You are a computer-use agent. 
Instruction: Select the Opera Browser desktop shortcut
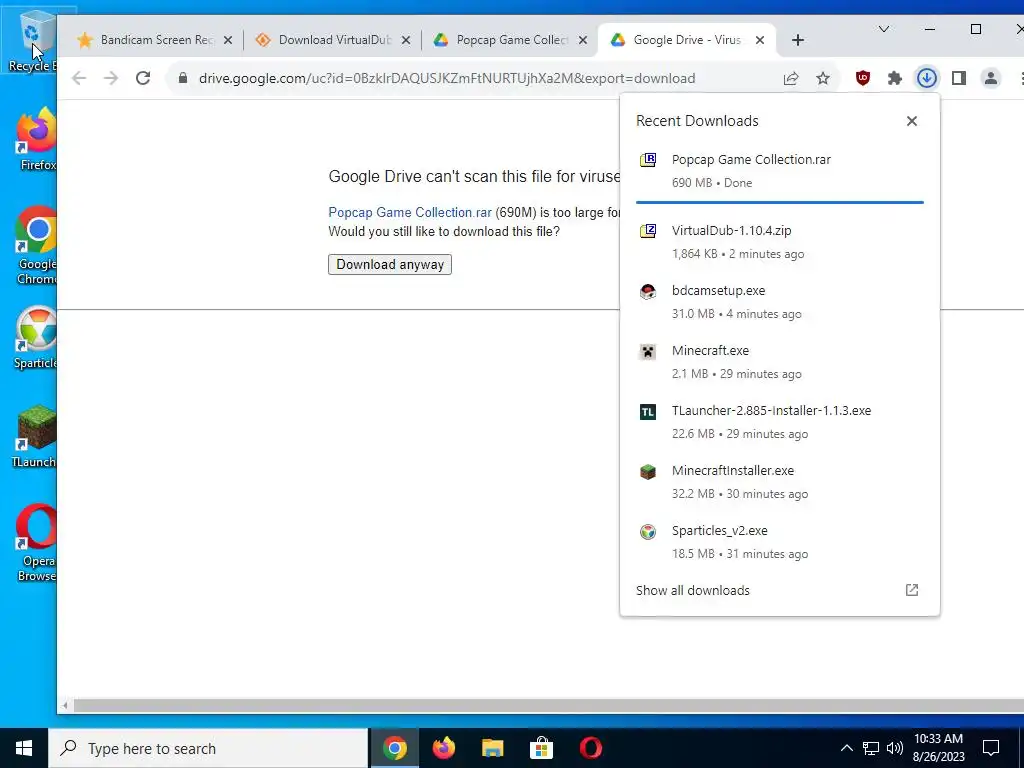[x=36, y=542]
